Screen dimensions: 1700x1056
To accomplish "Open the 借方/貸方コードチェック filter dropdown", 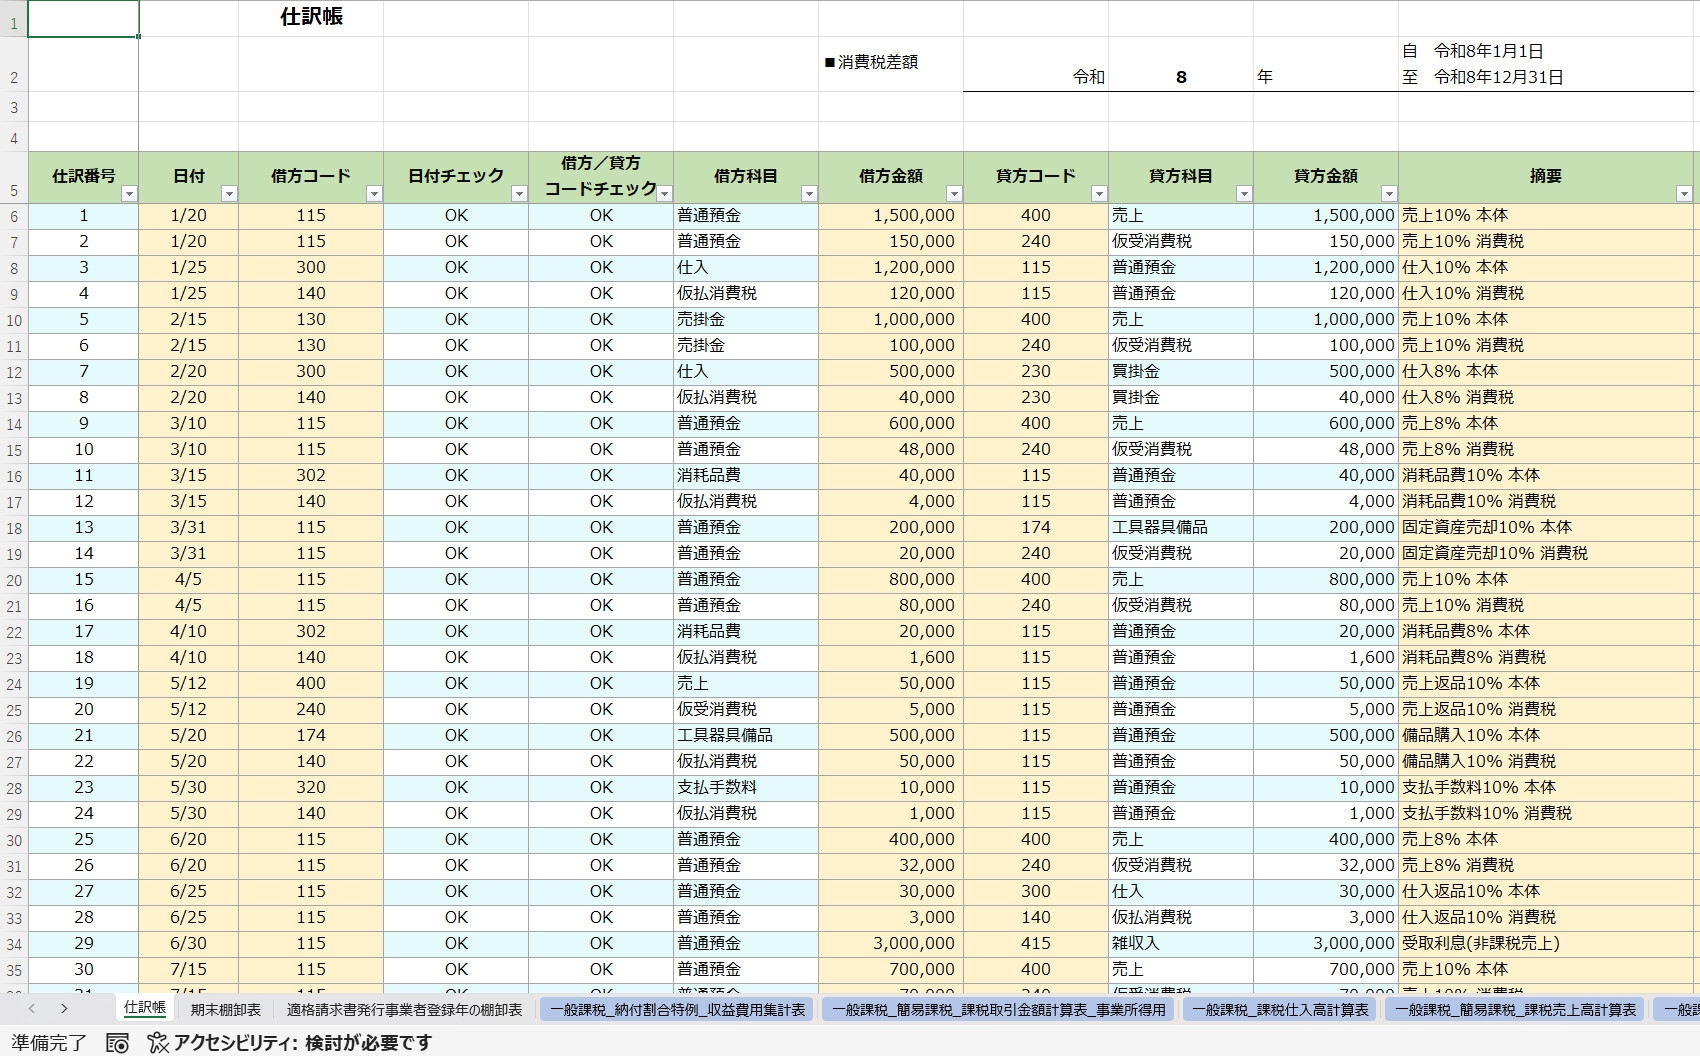I will [664, 194].
